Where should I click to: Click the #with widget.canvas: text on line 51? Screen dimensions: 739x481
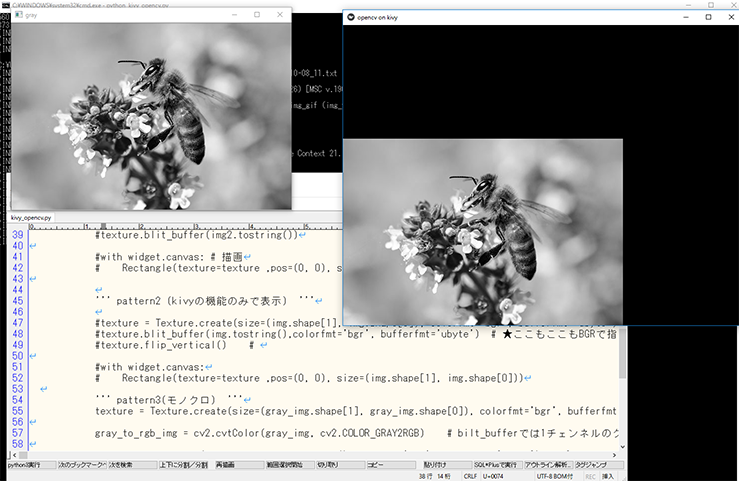tap(150, 367)
